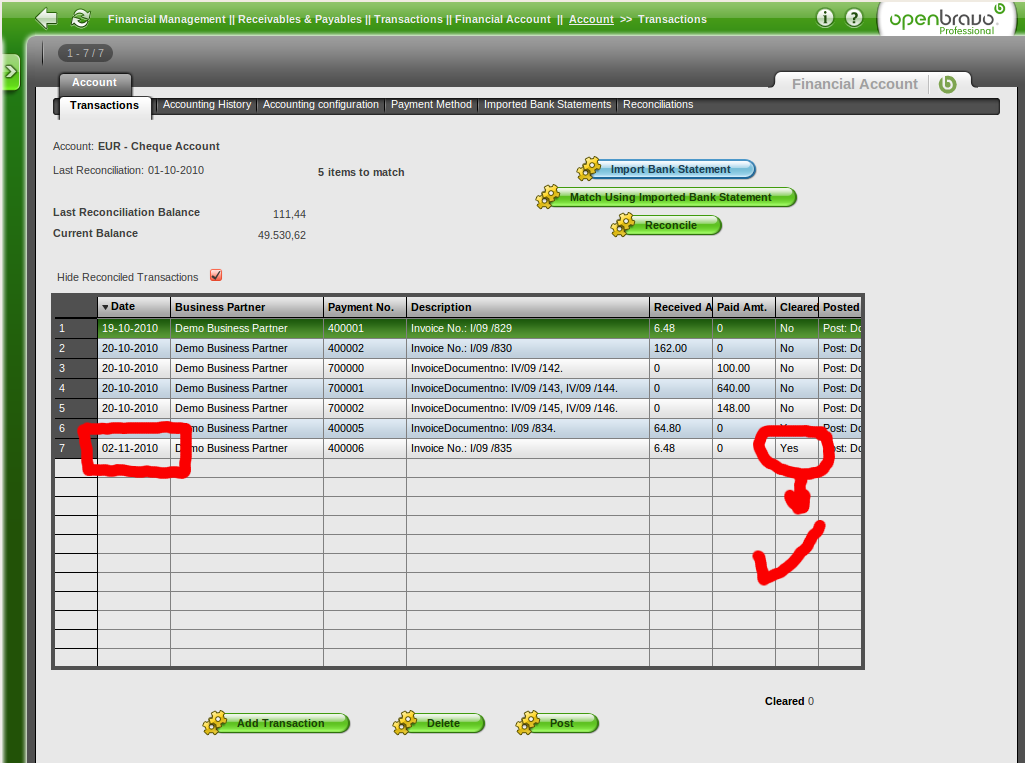This screenshot has width=1025, height=763.
Task: Open the help question mark icon
Action: (853, 18)
